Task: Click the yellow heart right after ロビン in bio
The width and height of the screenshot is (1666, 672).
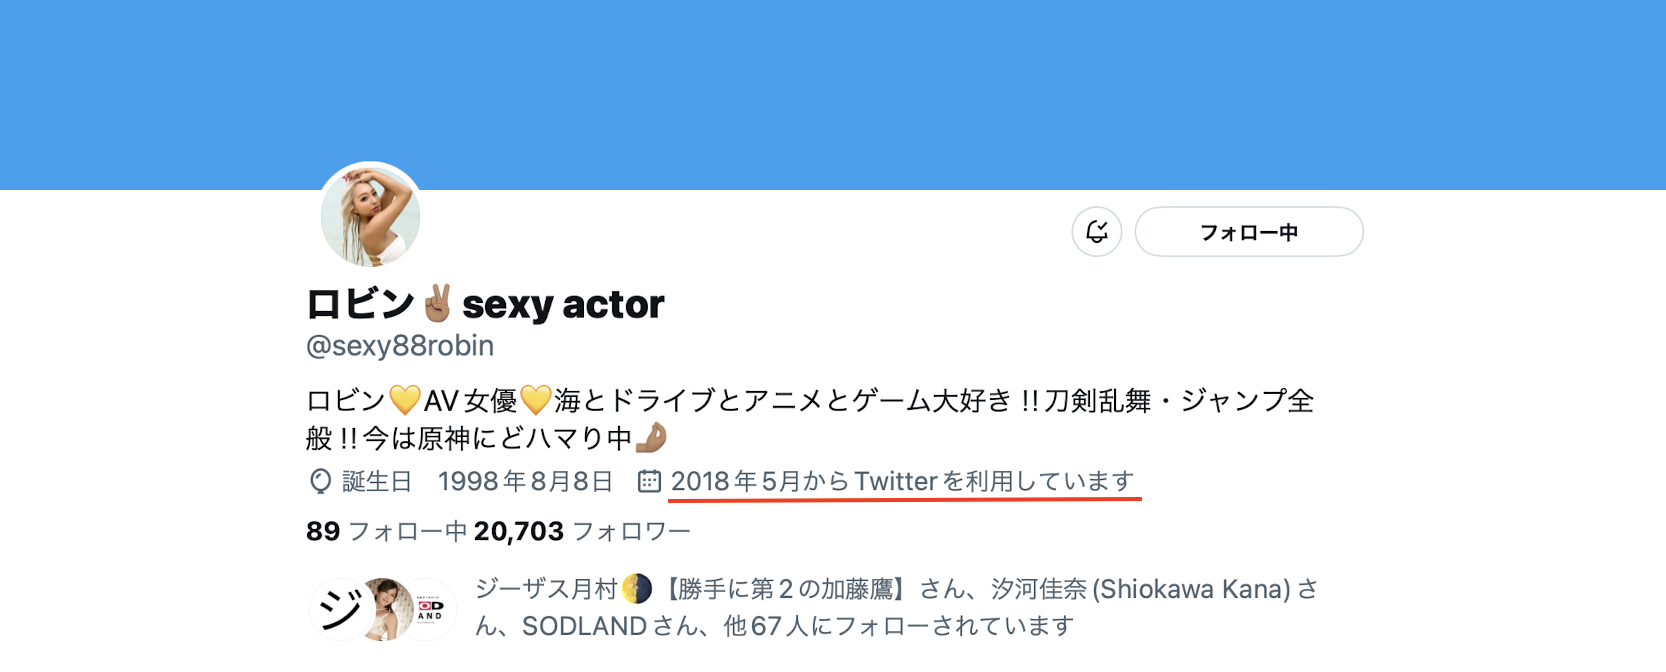Action: [404, 401]
